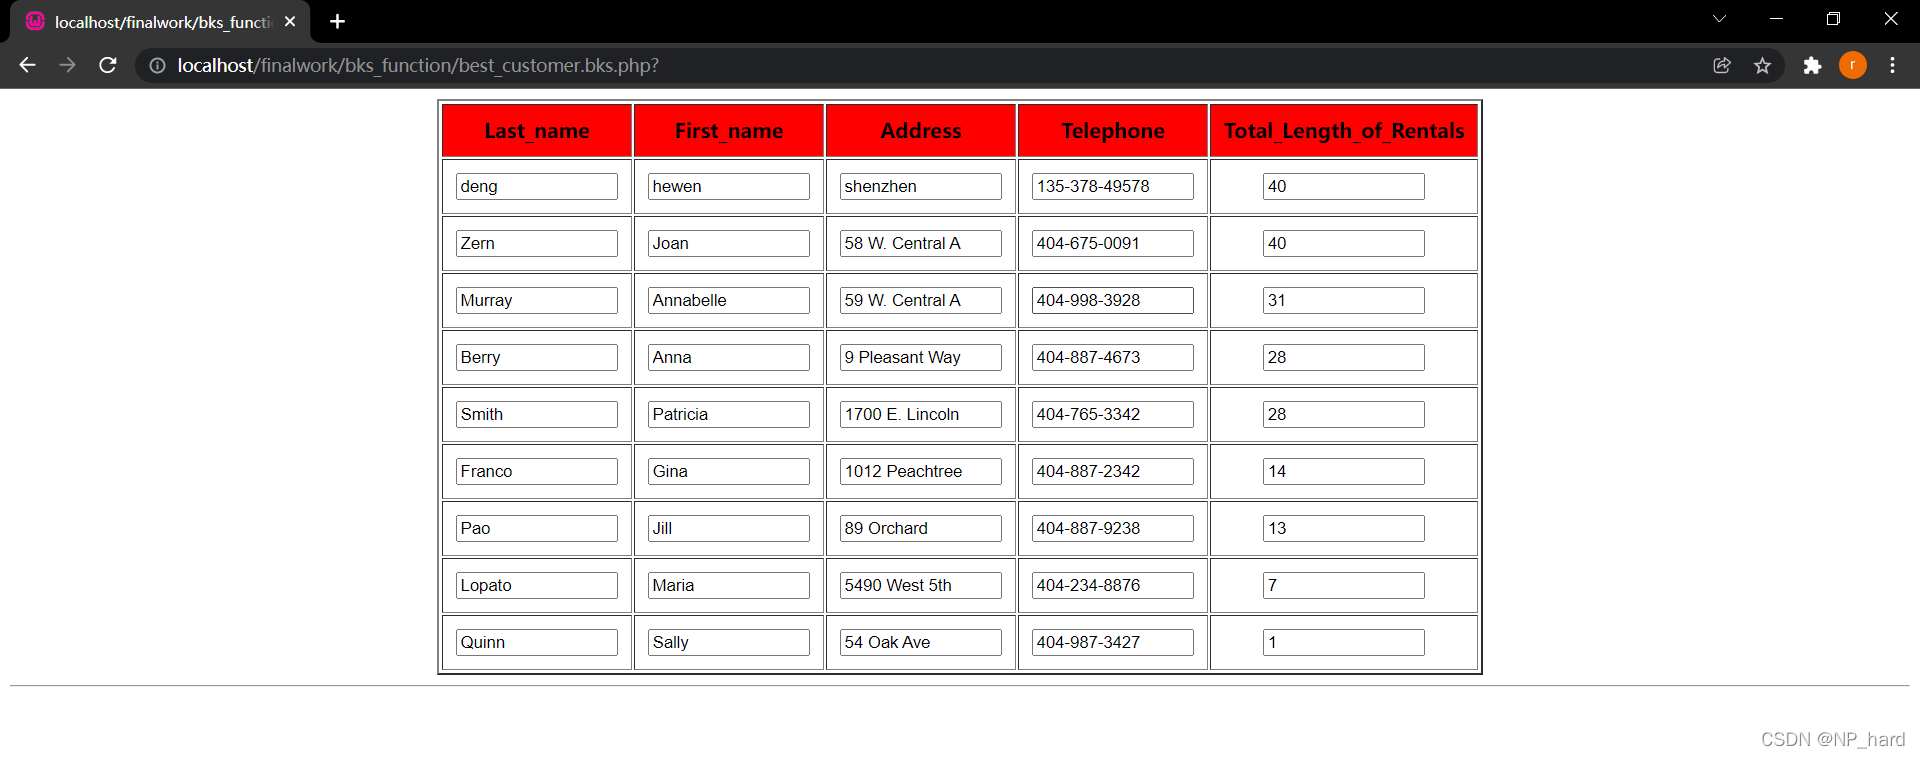Click the address field 'shenzhen'
This screenshot has width=1920, height=758.
pyautogui.click(x=921, y=186)
